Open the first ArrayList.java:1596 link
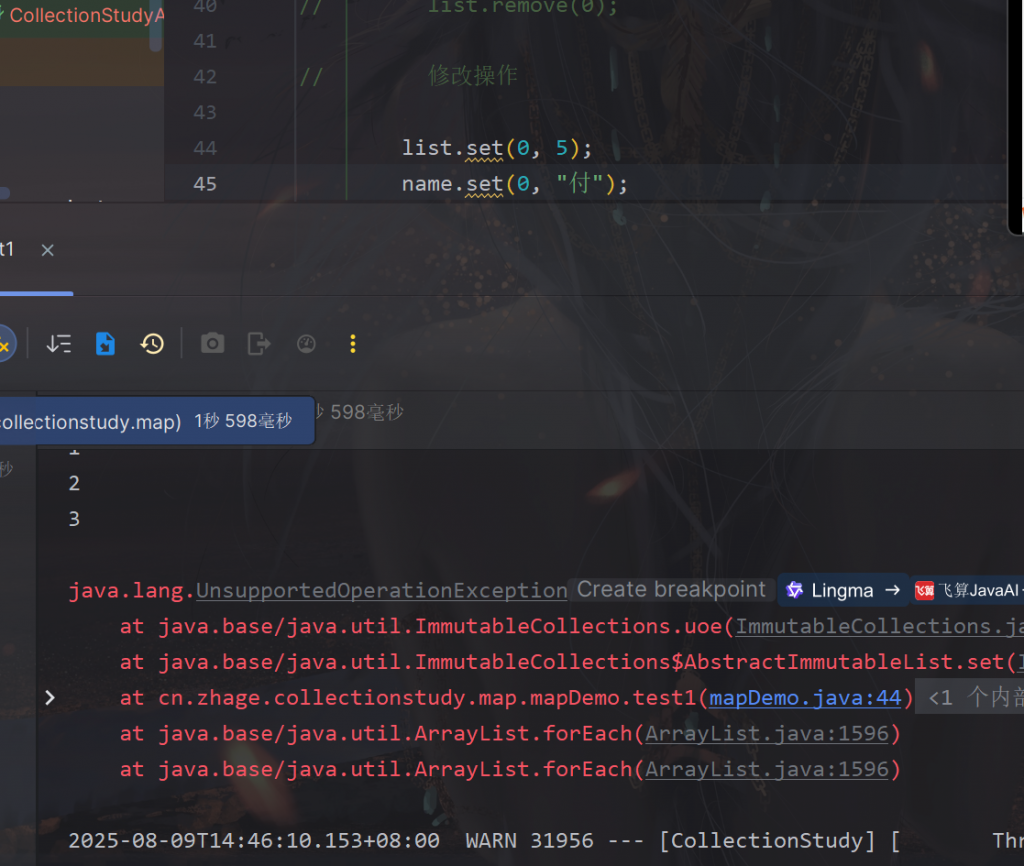Viewport: 1024px width, 866px height. pyautogui.click(x=766, y=734)
